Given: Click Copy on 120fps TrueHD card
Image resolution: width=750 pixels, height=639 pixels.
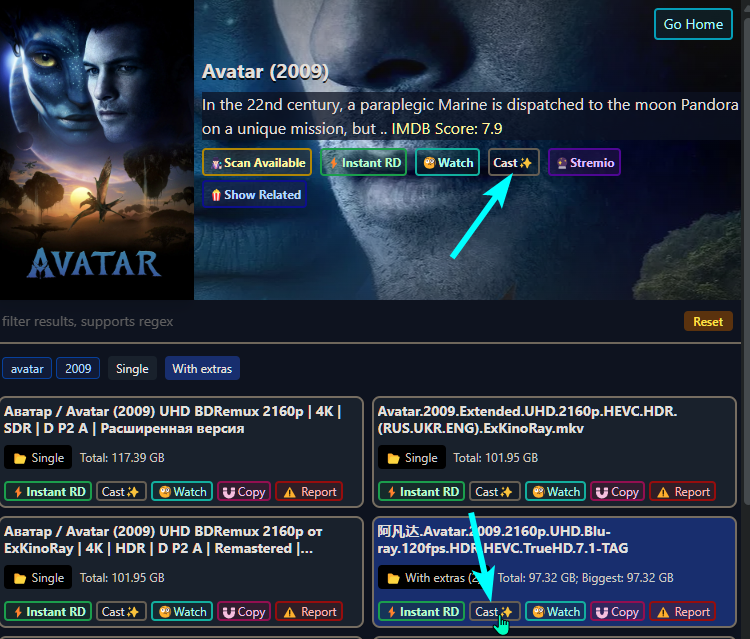Looking at the screenshot, I should (618, 611).
